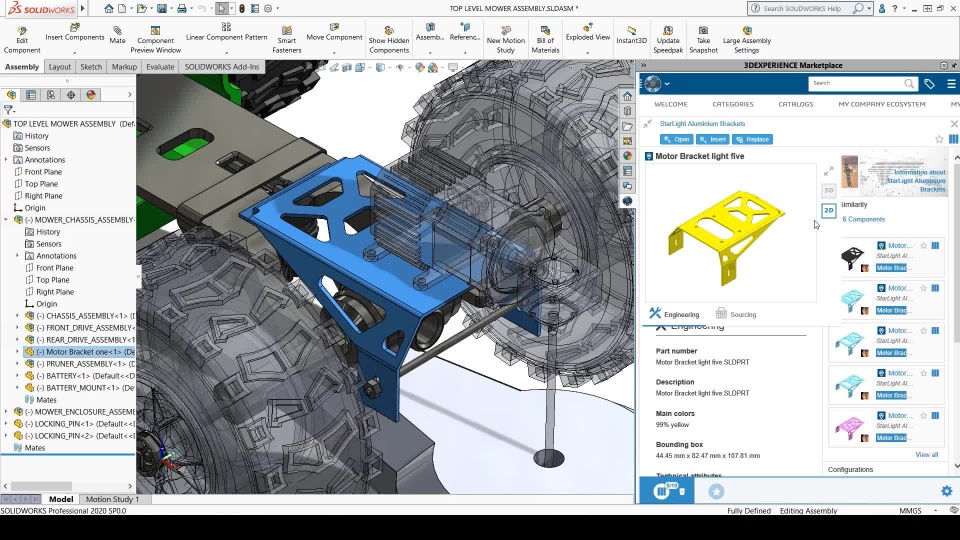
Task: Switch preview to 2D view
Action: tap(828, 211)
